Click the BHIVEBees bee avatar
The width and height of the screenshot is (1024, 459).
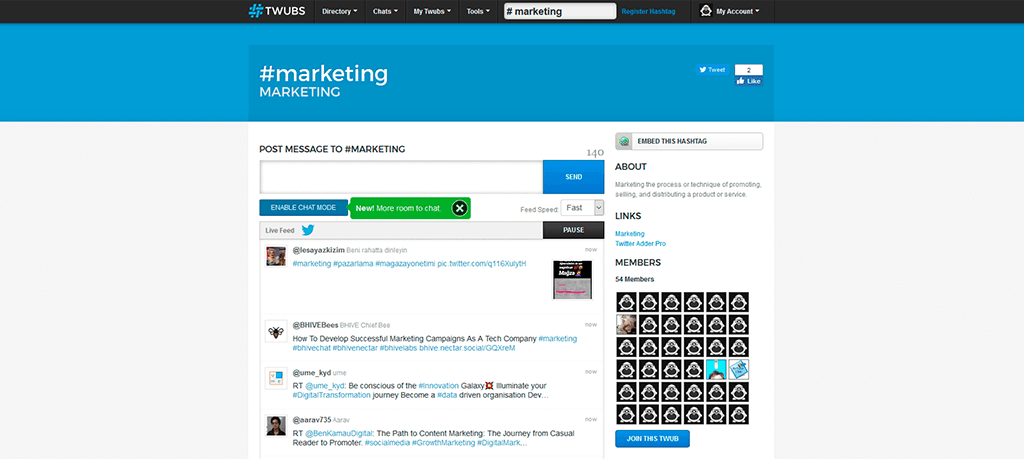click(x=276, y=331)
